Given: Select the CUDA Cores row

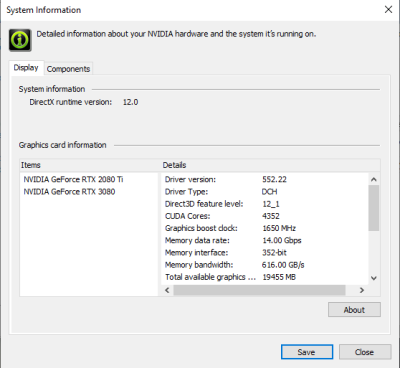Looking at the screenshot, I should (x=265, y=216).
